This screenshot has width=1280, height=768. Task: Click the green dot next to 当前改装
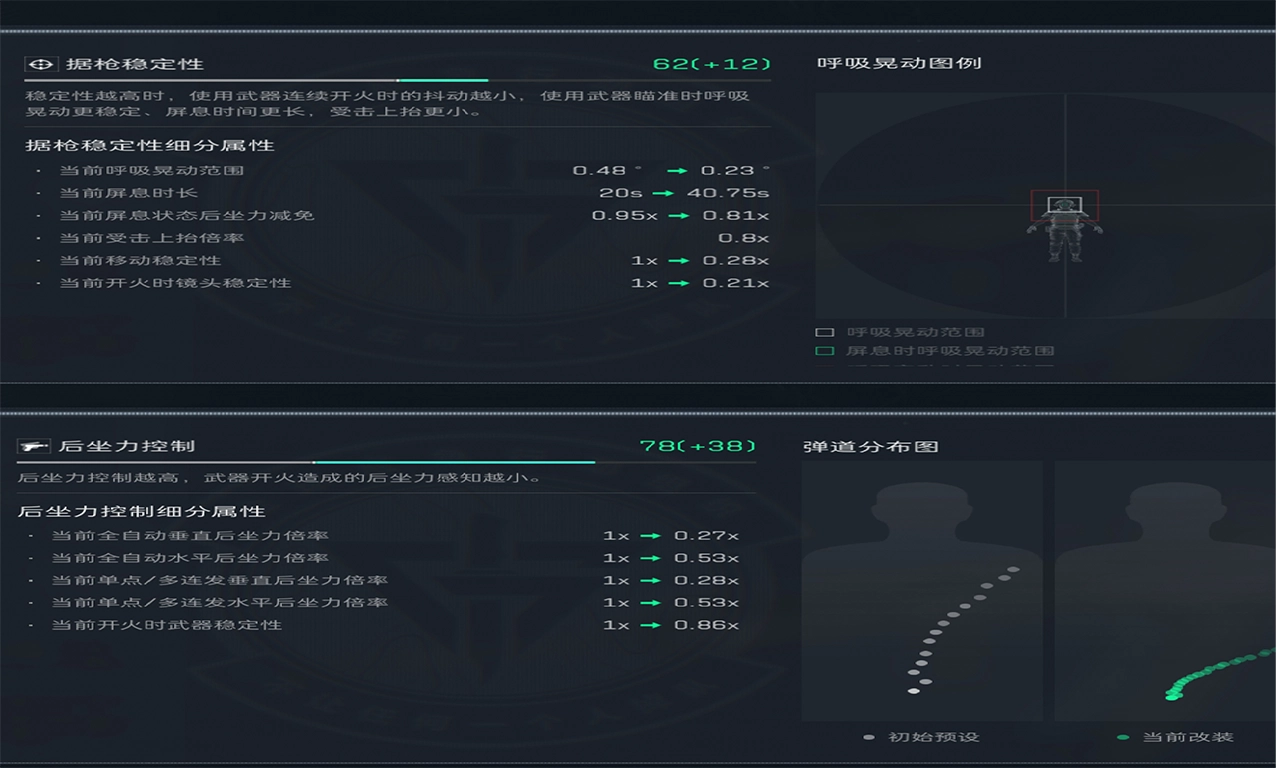tap(1123, 737)
